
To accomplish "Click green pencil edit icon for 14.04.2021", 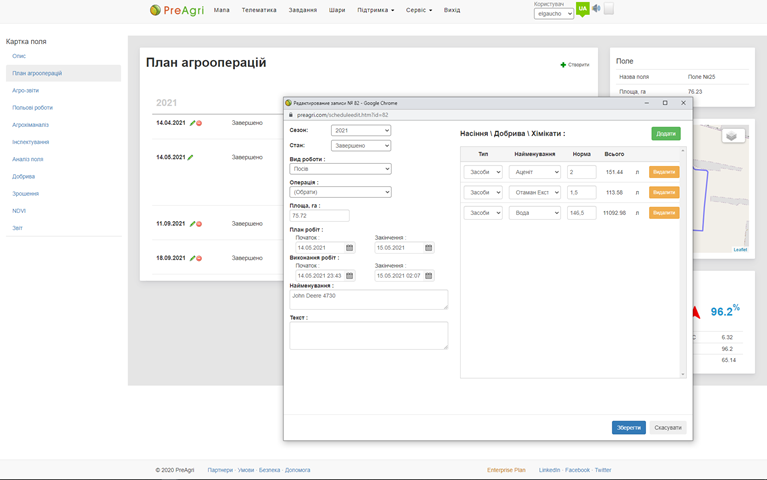I will tap(191, 123).
